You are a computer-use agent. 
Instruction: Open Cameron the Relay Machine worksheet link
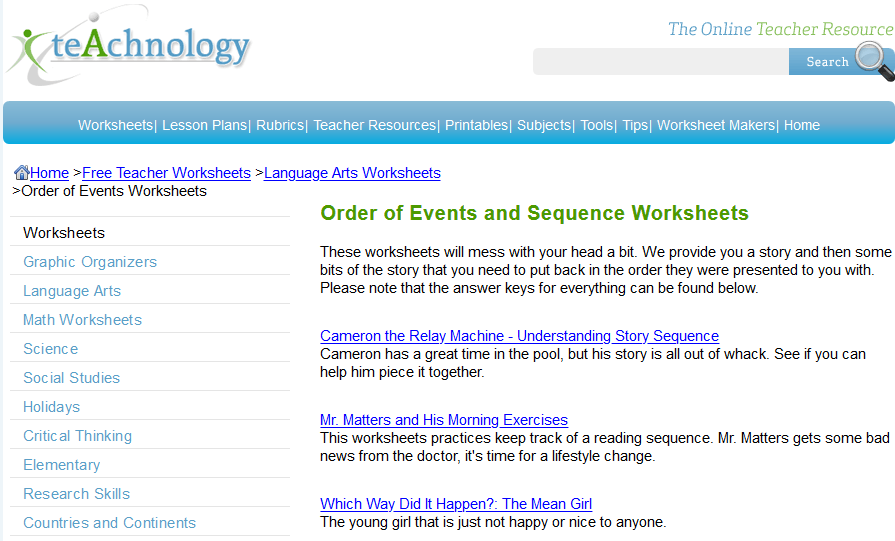pos(519,336)
